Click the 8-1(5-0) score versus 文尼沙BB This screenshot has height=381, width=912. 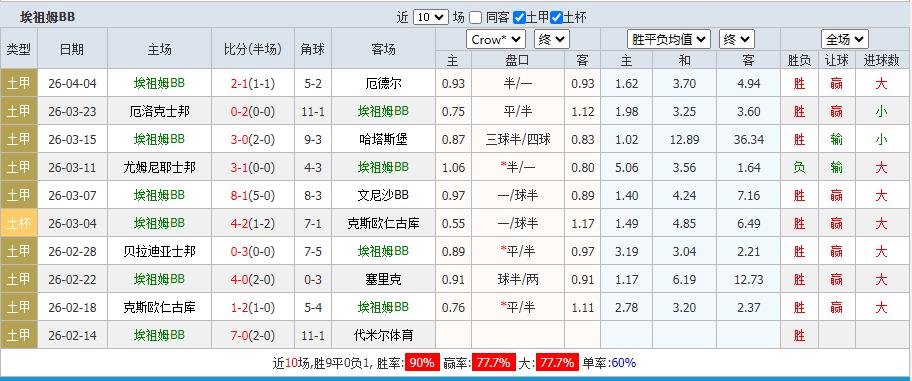(252, 195)
